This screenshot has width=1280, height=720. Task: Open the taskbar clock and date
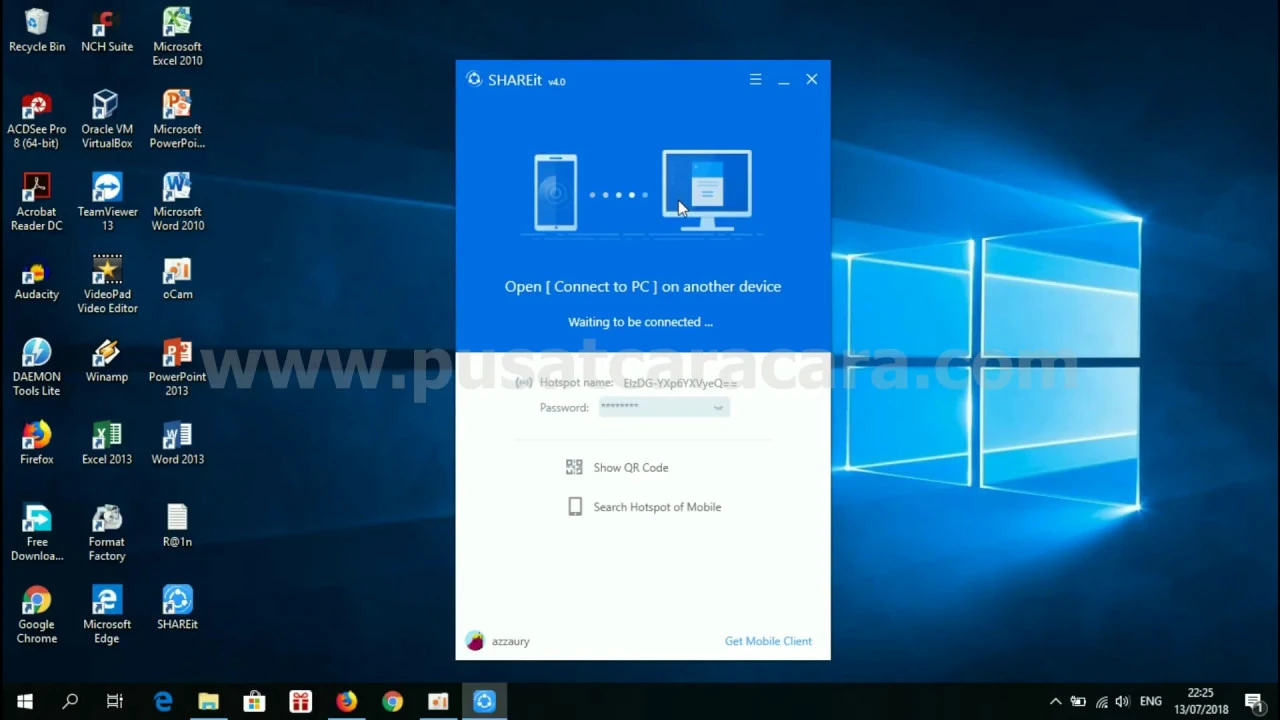click(1201, 701)
